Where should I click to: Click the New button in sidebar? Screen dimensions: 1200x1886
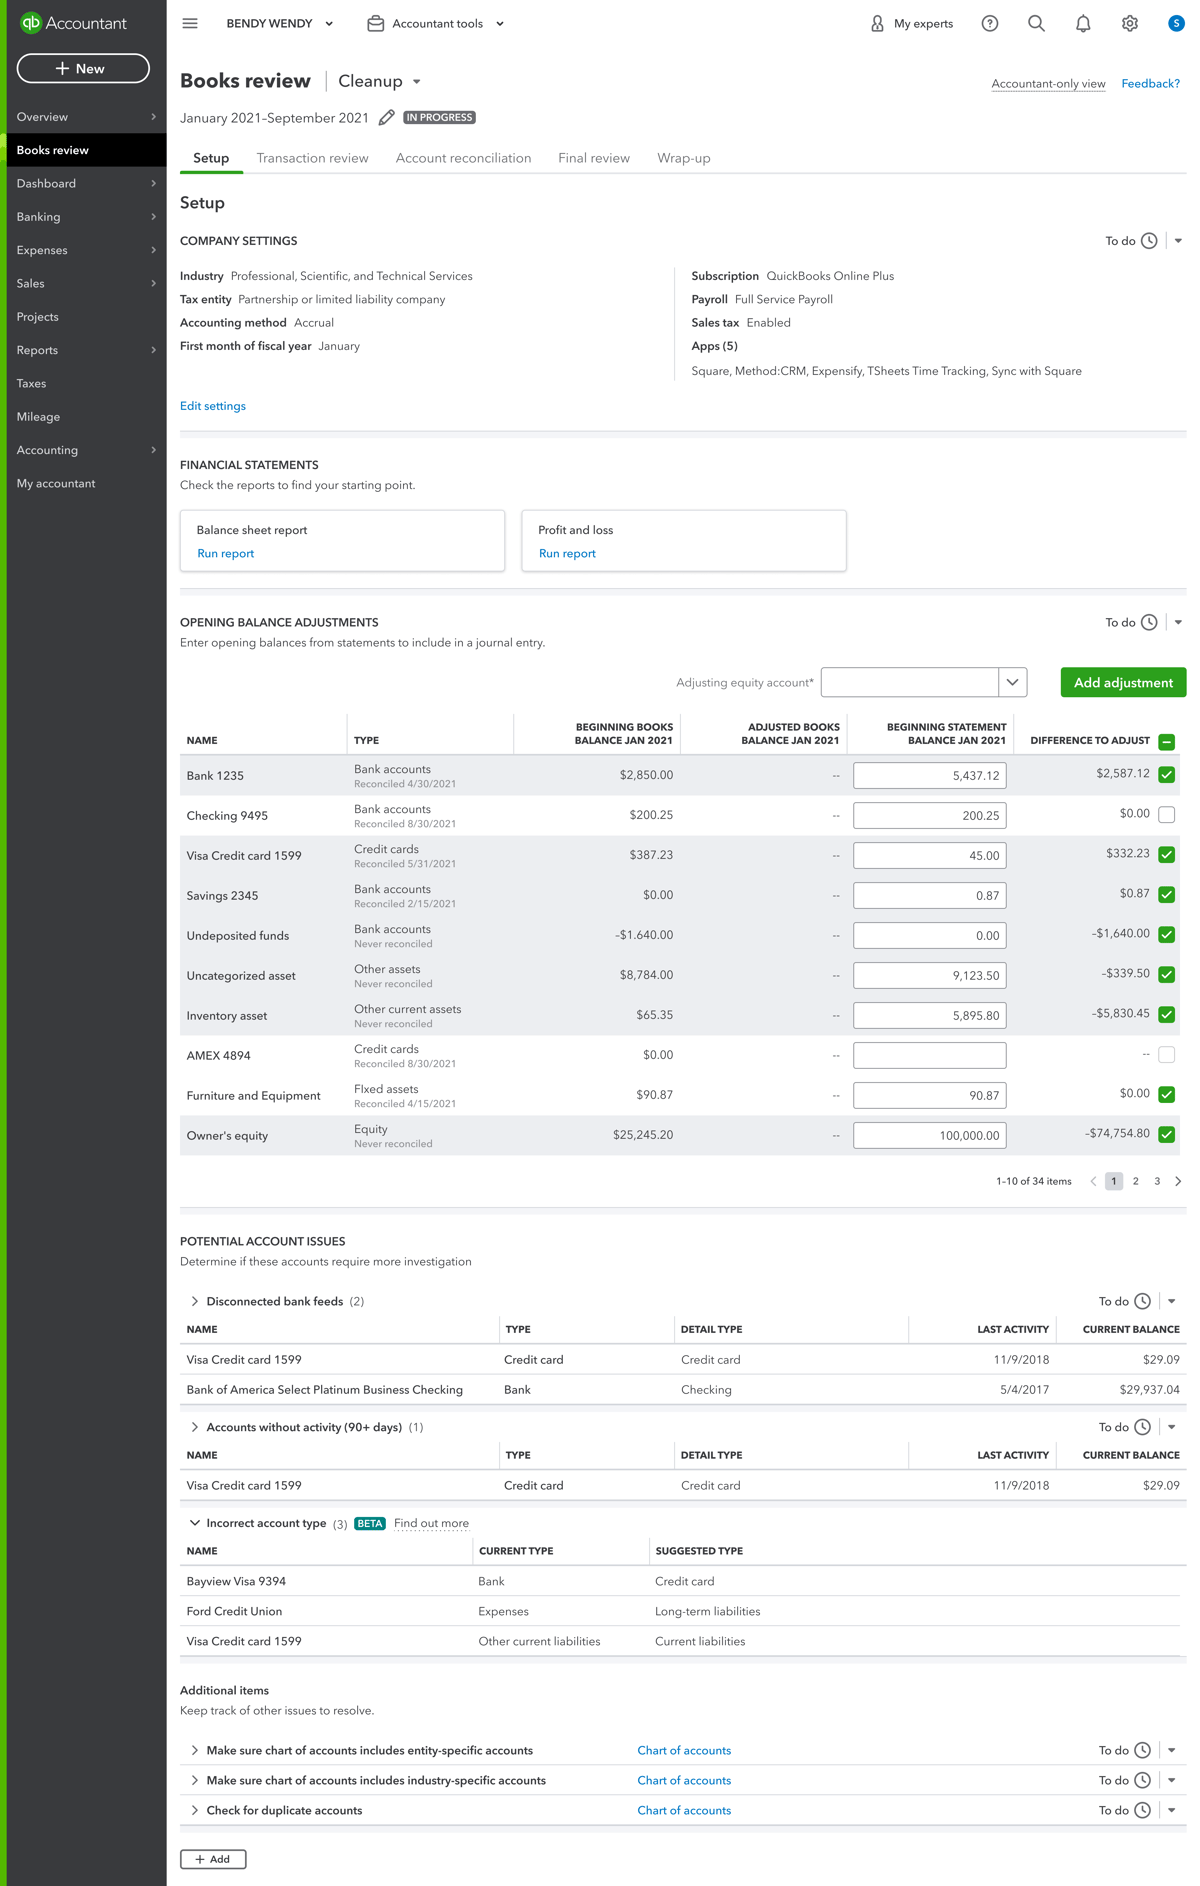click(83, 68)
